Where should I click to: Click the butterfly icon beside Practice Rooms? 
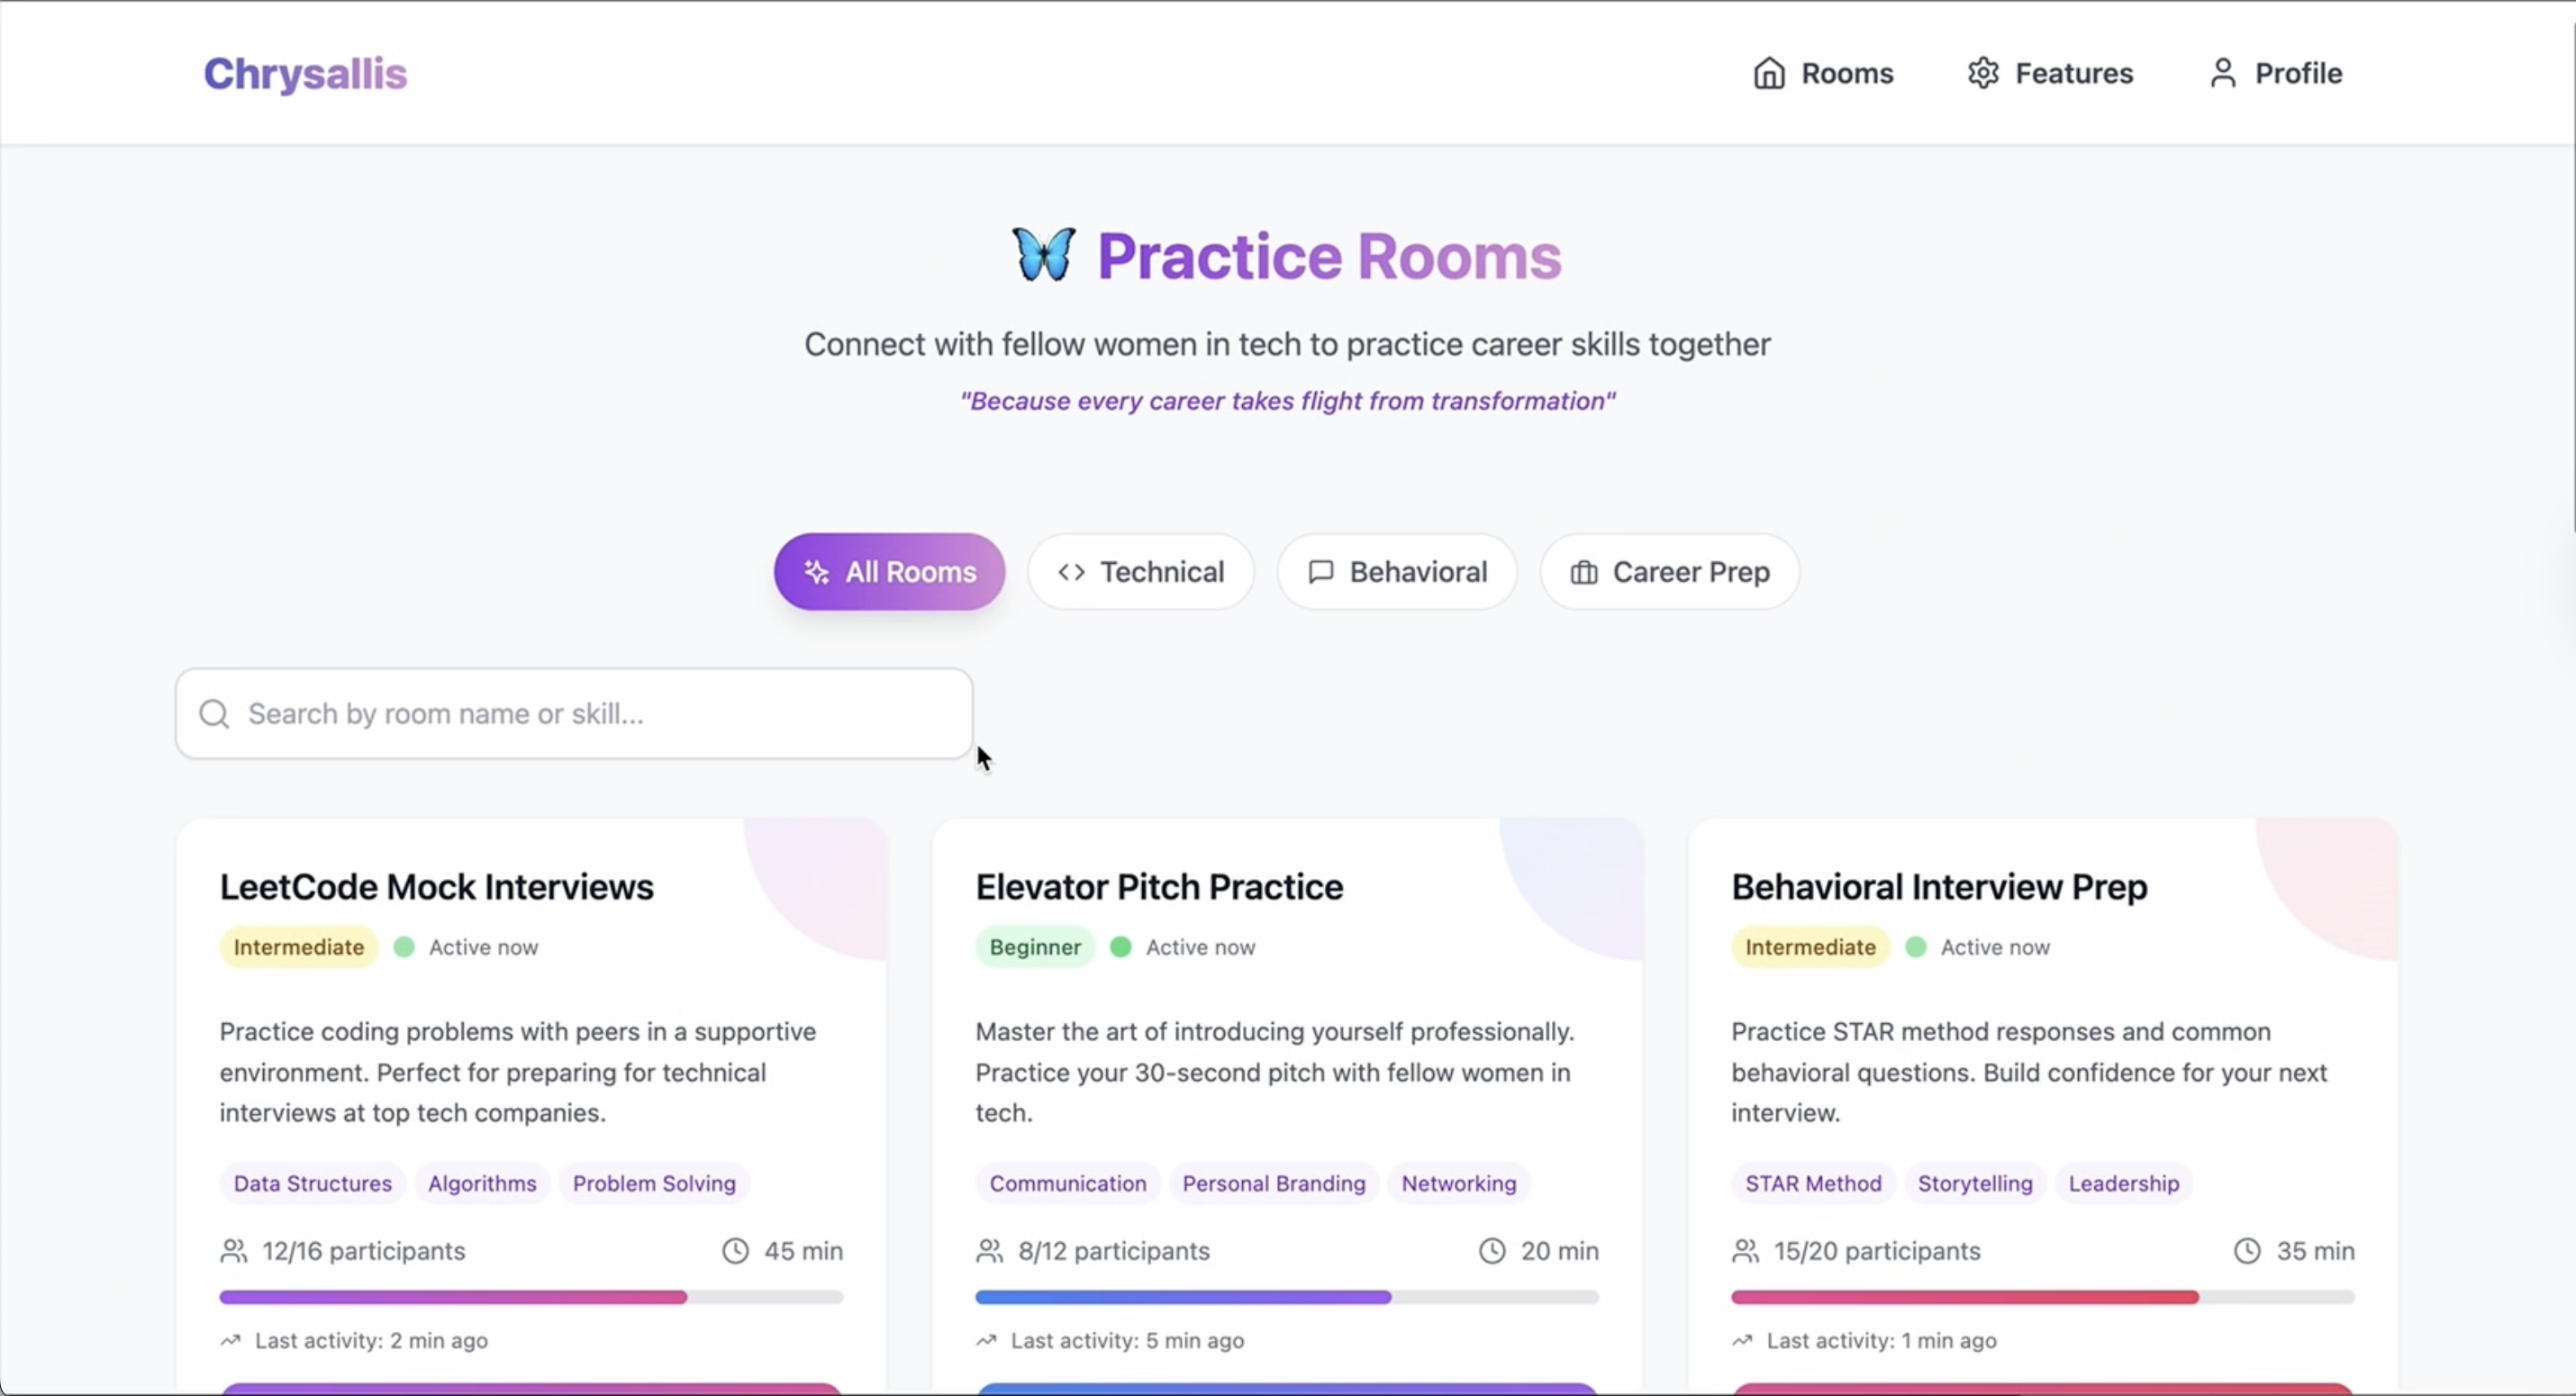point(1043,255)
